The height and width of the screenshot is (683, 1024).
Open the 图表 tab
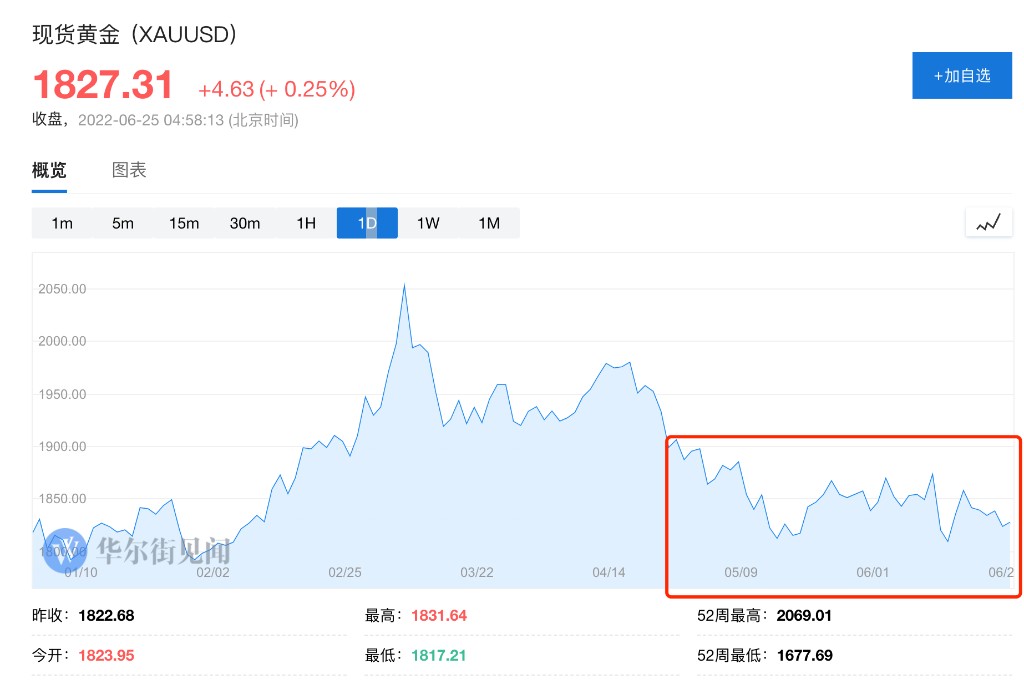[129, 170]
